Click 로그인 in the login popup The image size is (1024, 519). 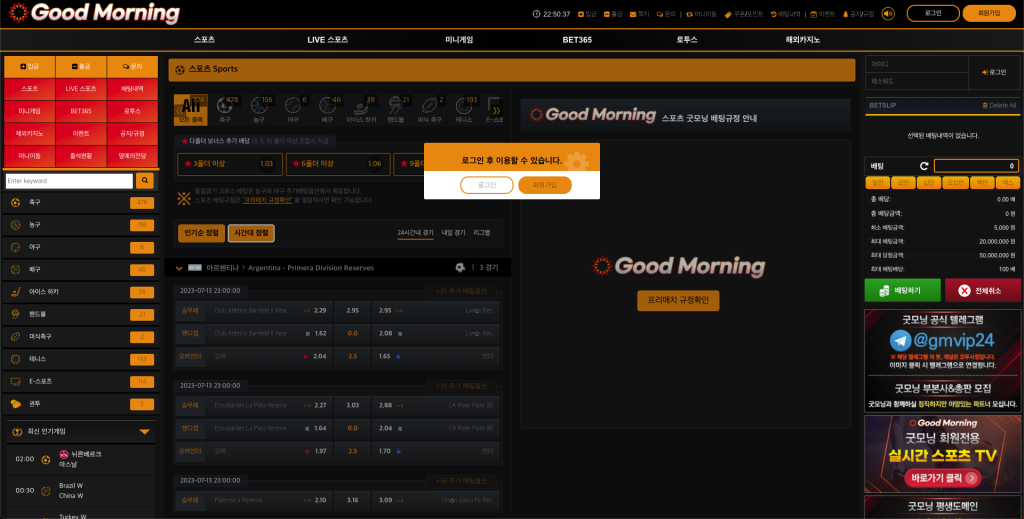(x=487, y=185)
